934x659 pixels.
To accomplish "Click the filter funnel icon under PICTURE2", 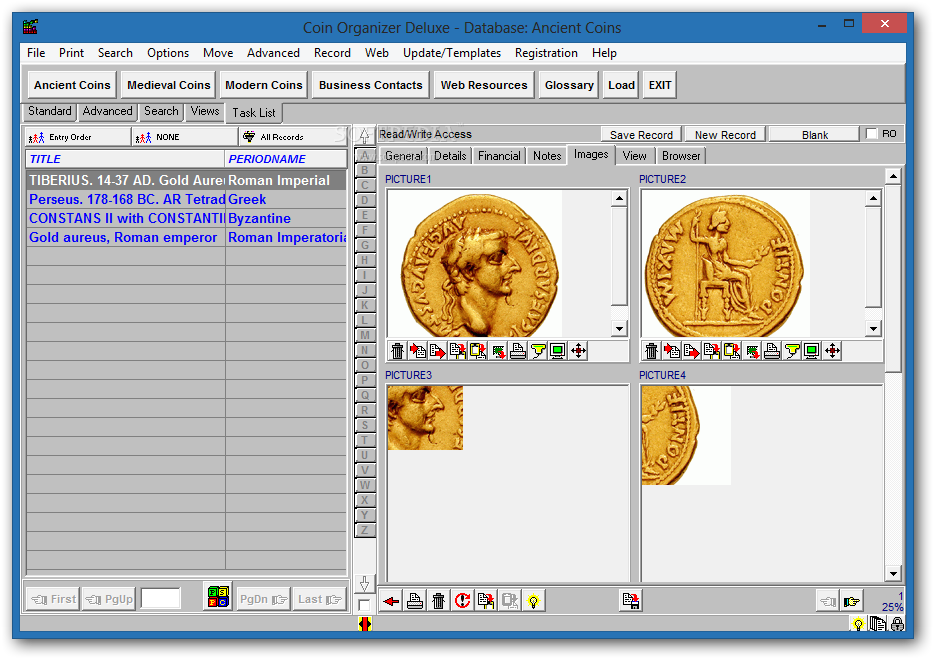I will pyautogui.click(x=792, y=351).
